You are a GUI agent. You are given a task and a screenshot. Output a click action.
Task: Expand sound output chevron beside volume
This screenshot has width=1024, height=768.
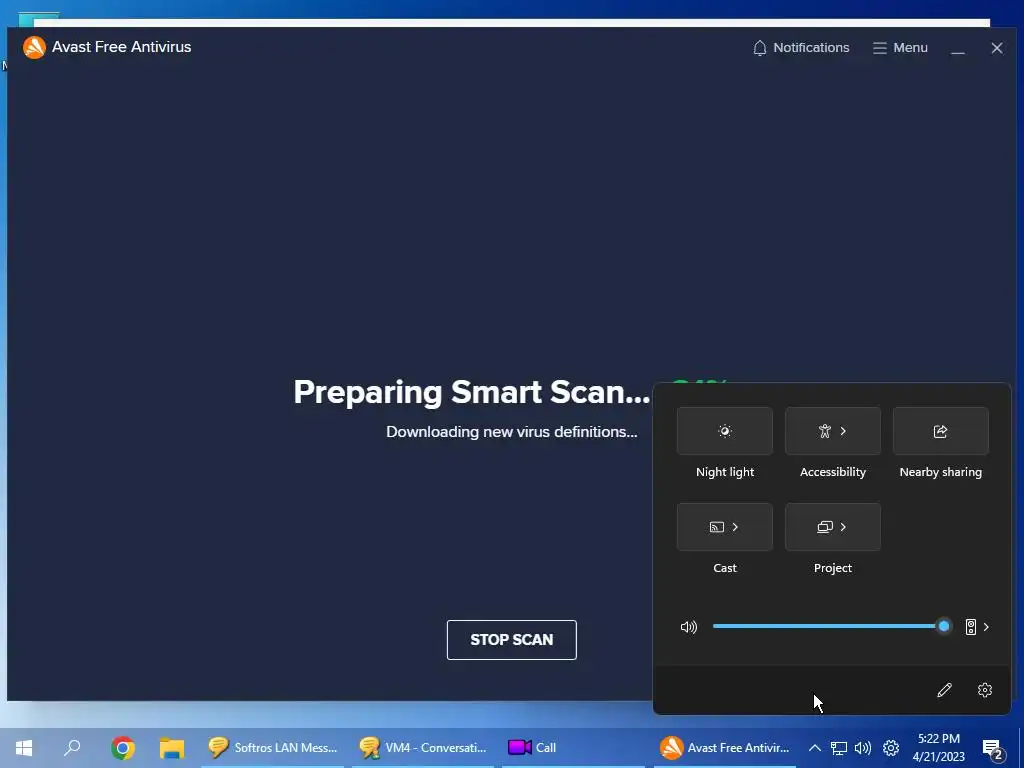tap(986, 627)
